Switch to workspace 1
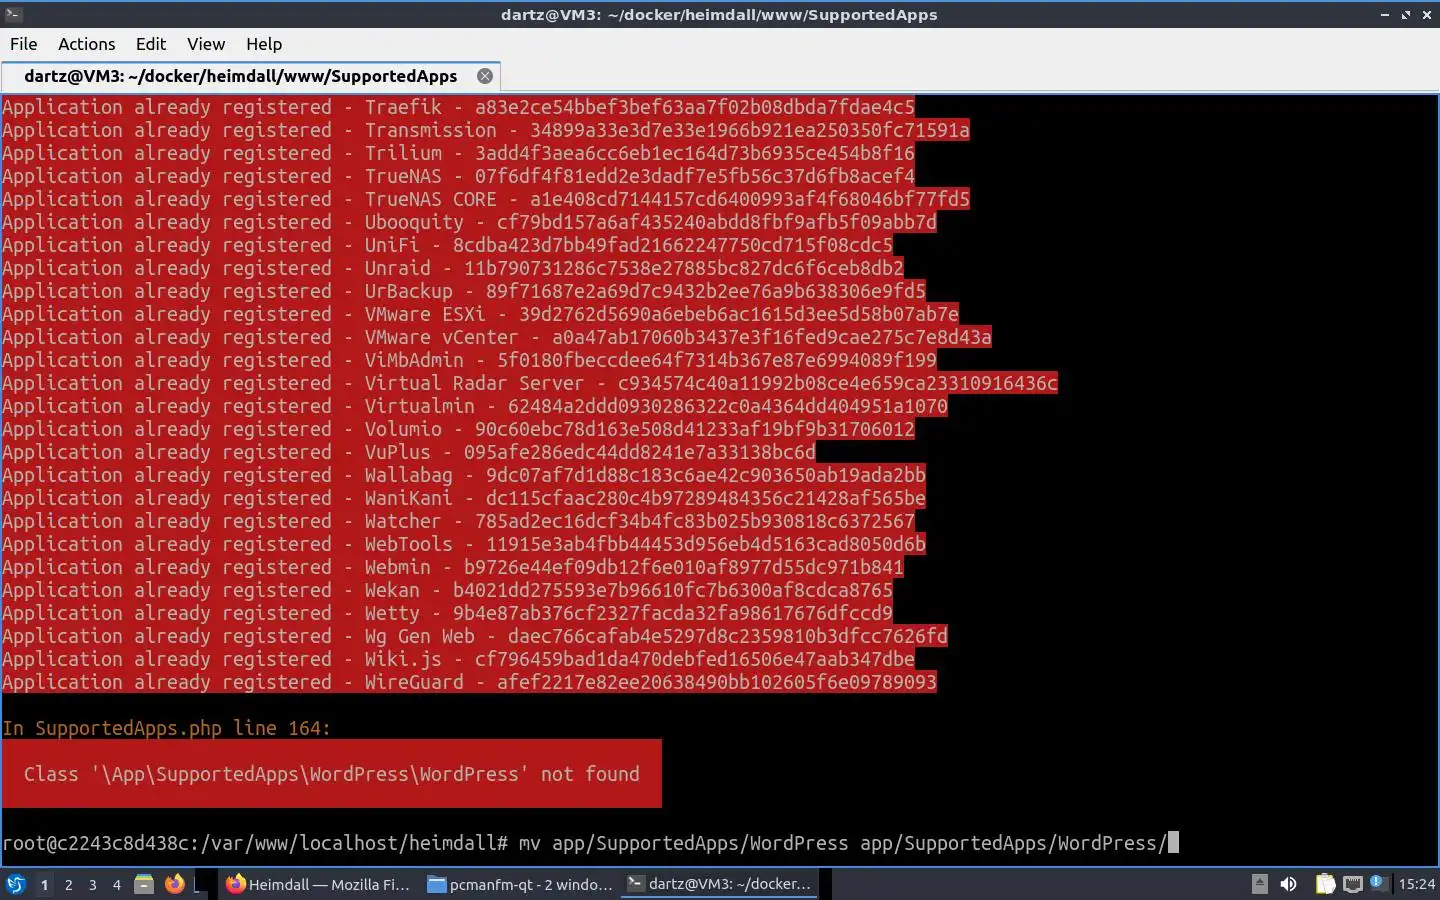This screenshot has width=1440, height=900. click(x=44, y=884)
